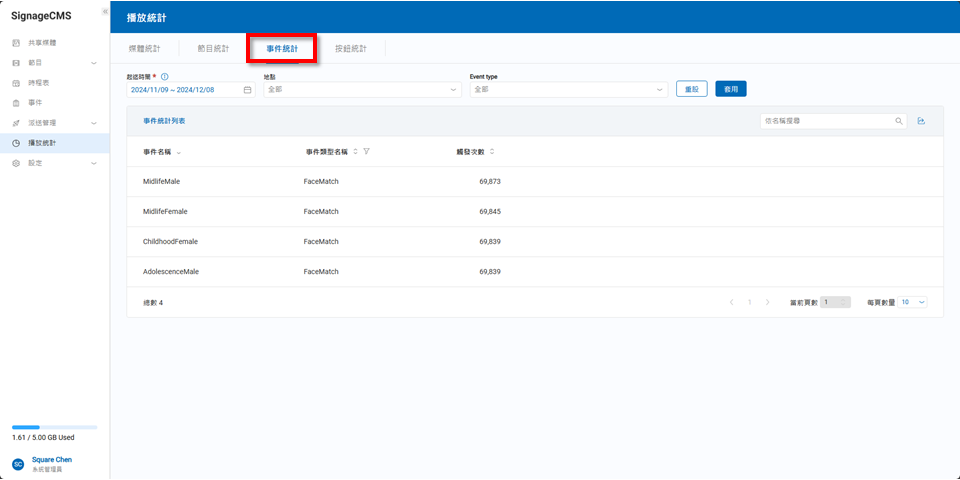This screenshot has height=480, width=960.
Task: Sort by 事件類型名稱 column arrows
Action: (355, 151)
